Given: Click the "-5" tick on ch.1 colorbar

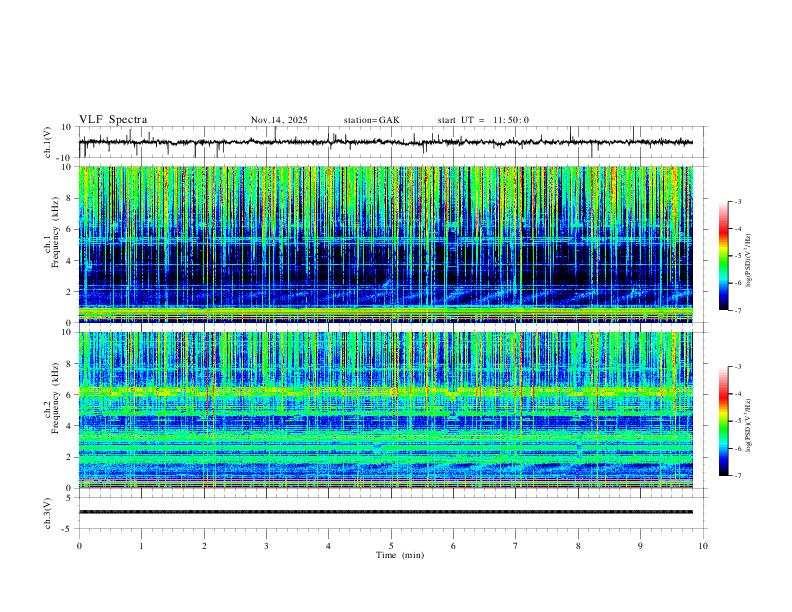Looking at the screenshot, I should tap(737, 256).
